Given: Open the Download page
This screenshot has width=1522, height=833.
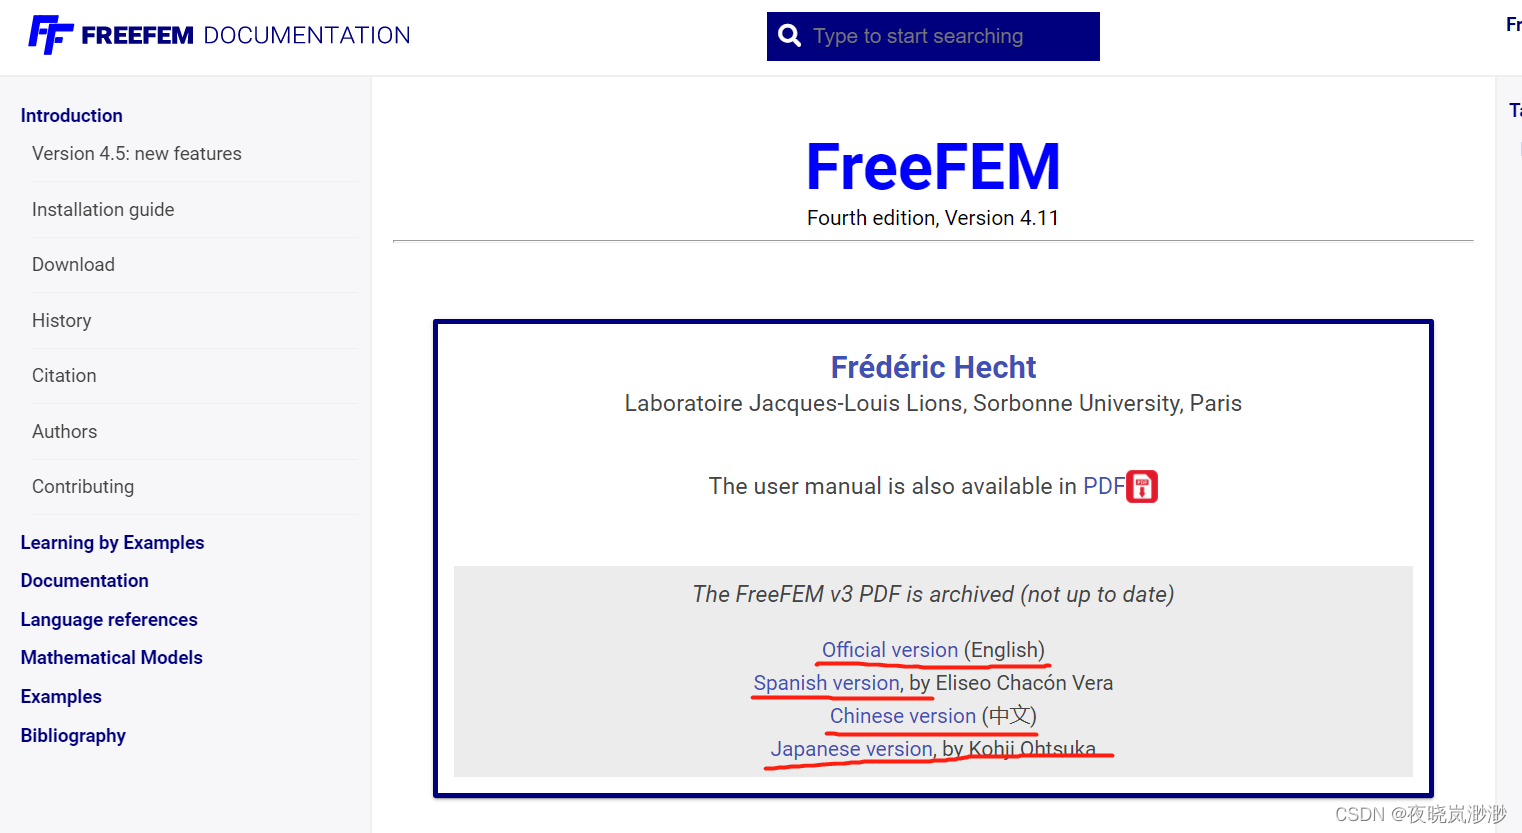Looking at the screenshot, I should [73, 264].
